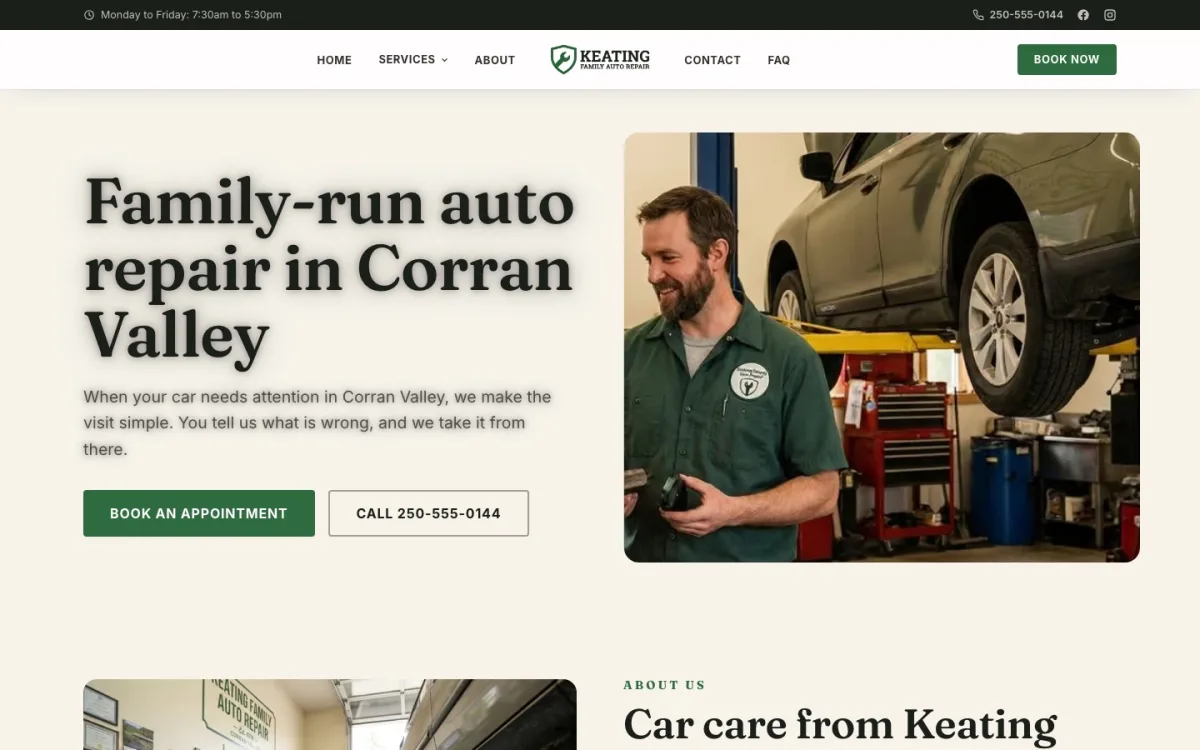Open the Instagram icon link

tap(1110, 15)
